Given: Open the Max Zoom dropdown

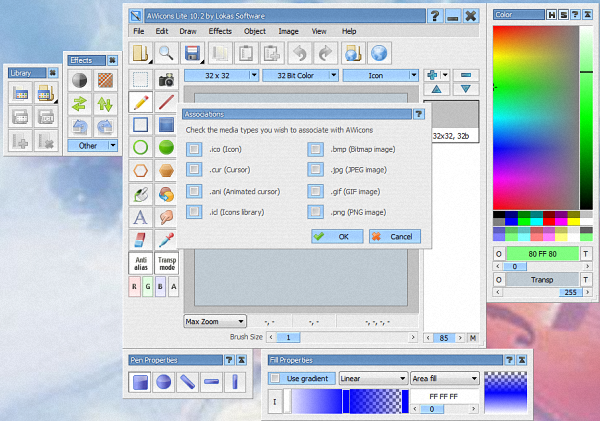Looking at the screenshot, I should coord(215,321).
